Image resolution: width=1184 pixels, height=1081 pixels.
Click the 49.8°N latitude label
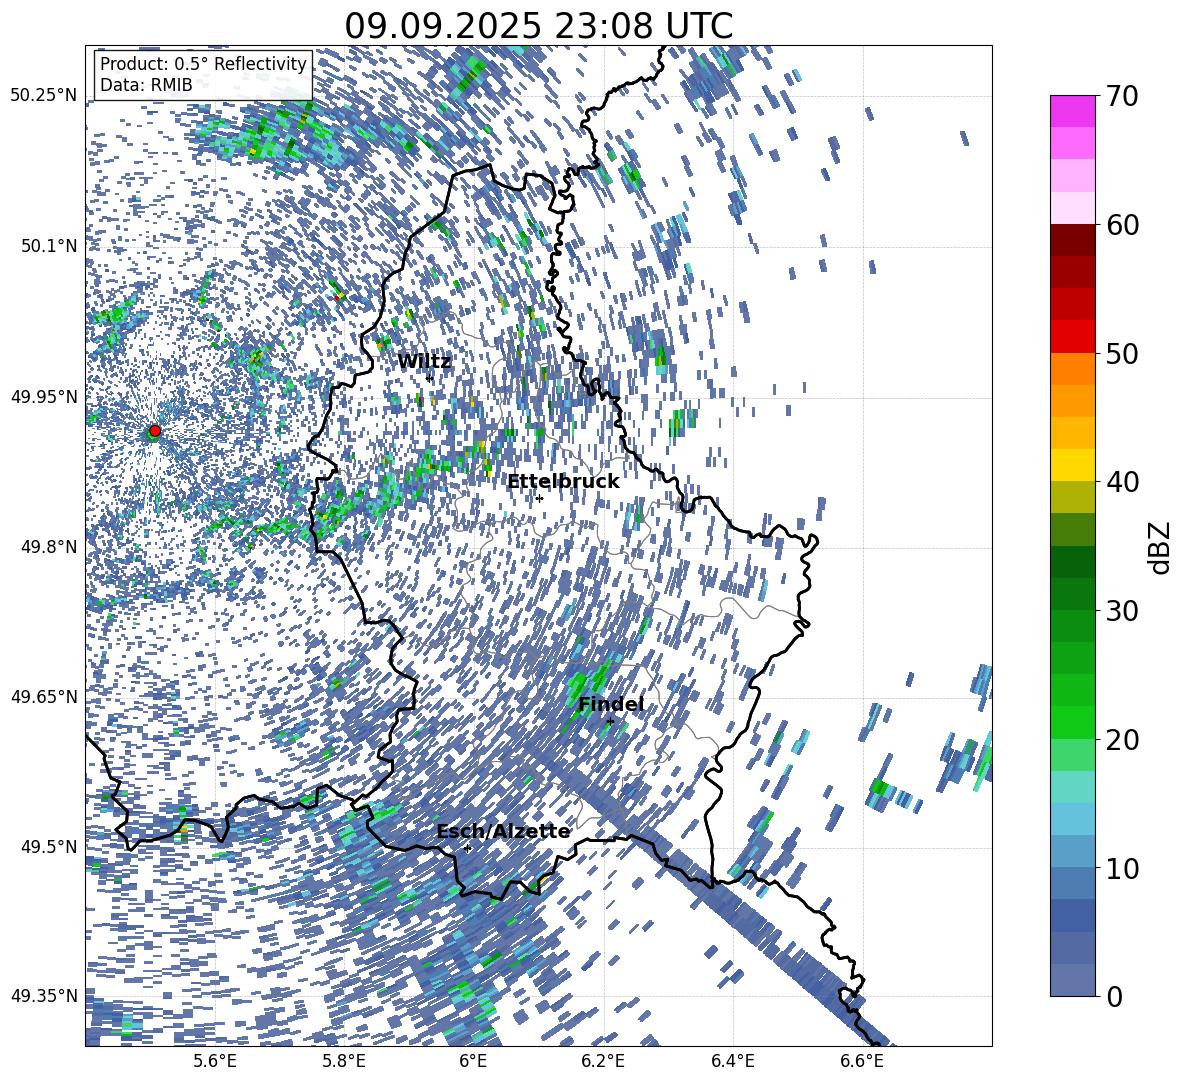click(49, 547)
